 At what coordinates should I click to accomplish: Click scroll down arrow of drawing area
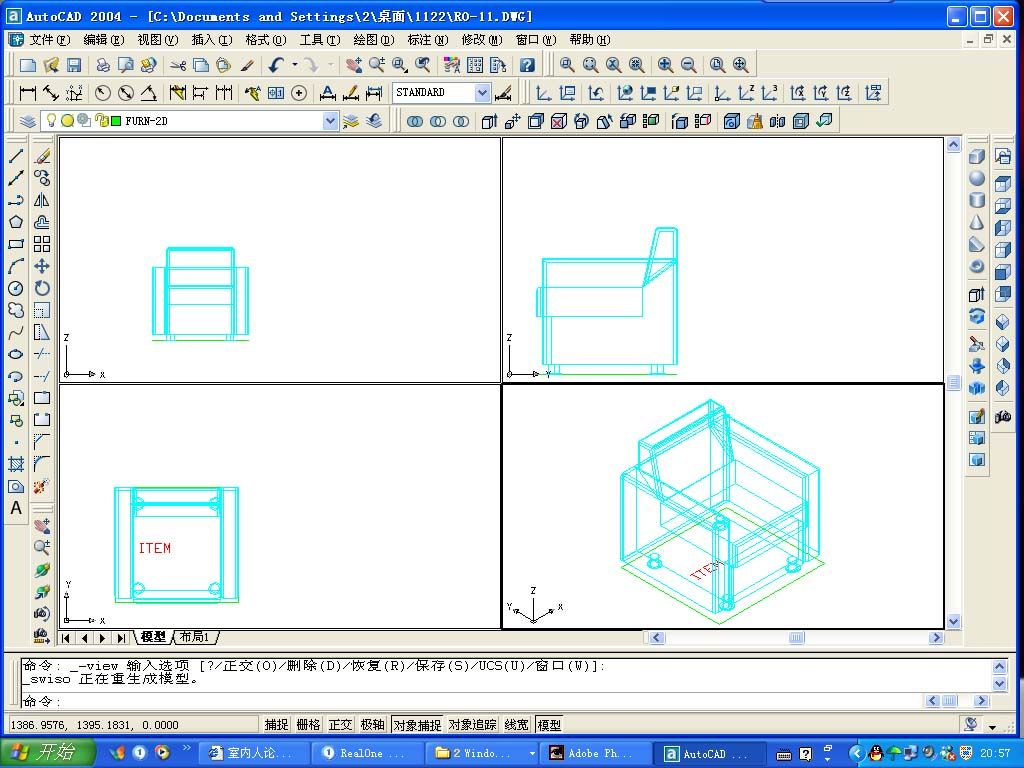953,622
